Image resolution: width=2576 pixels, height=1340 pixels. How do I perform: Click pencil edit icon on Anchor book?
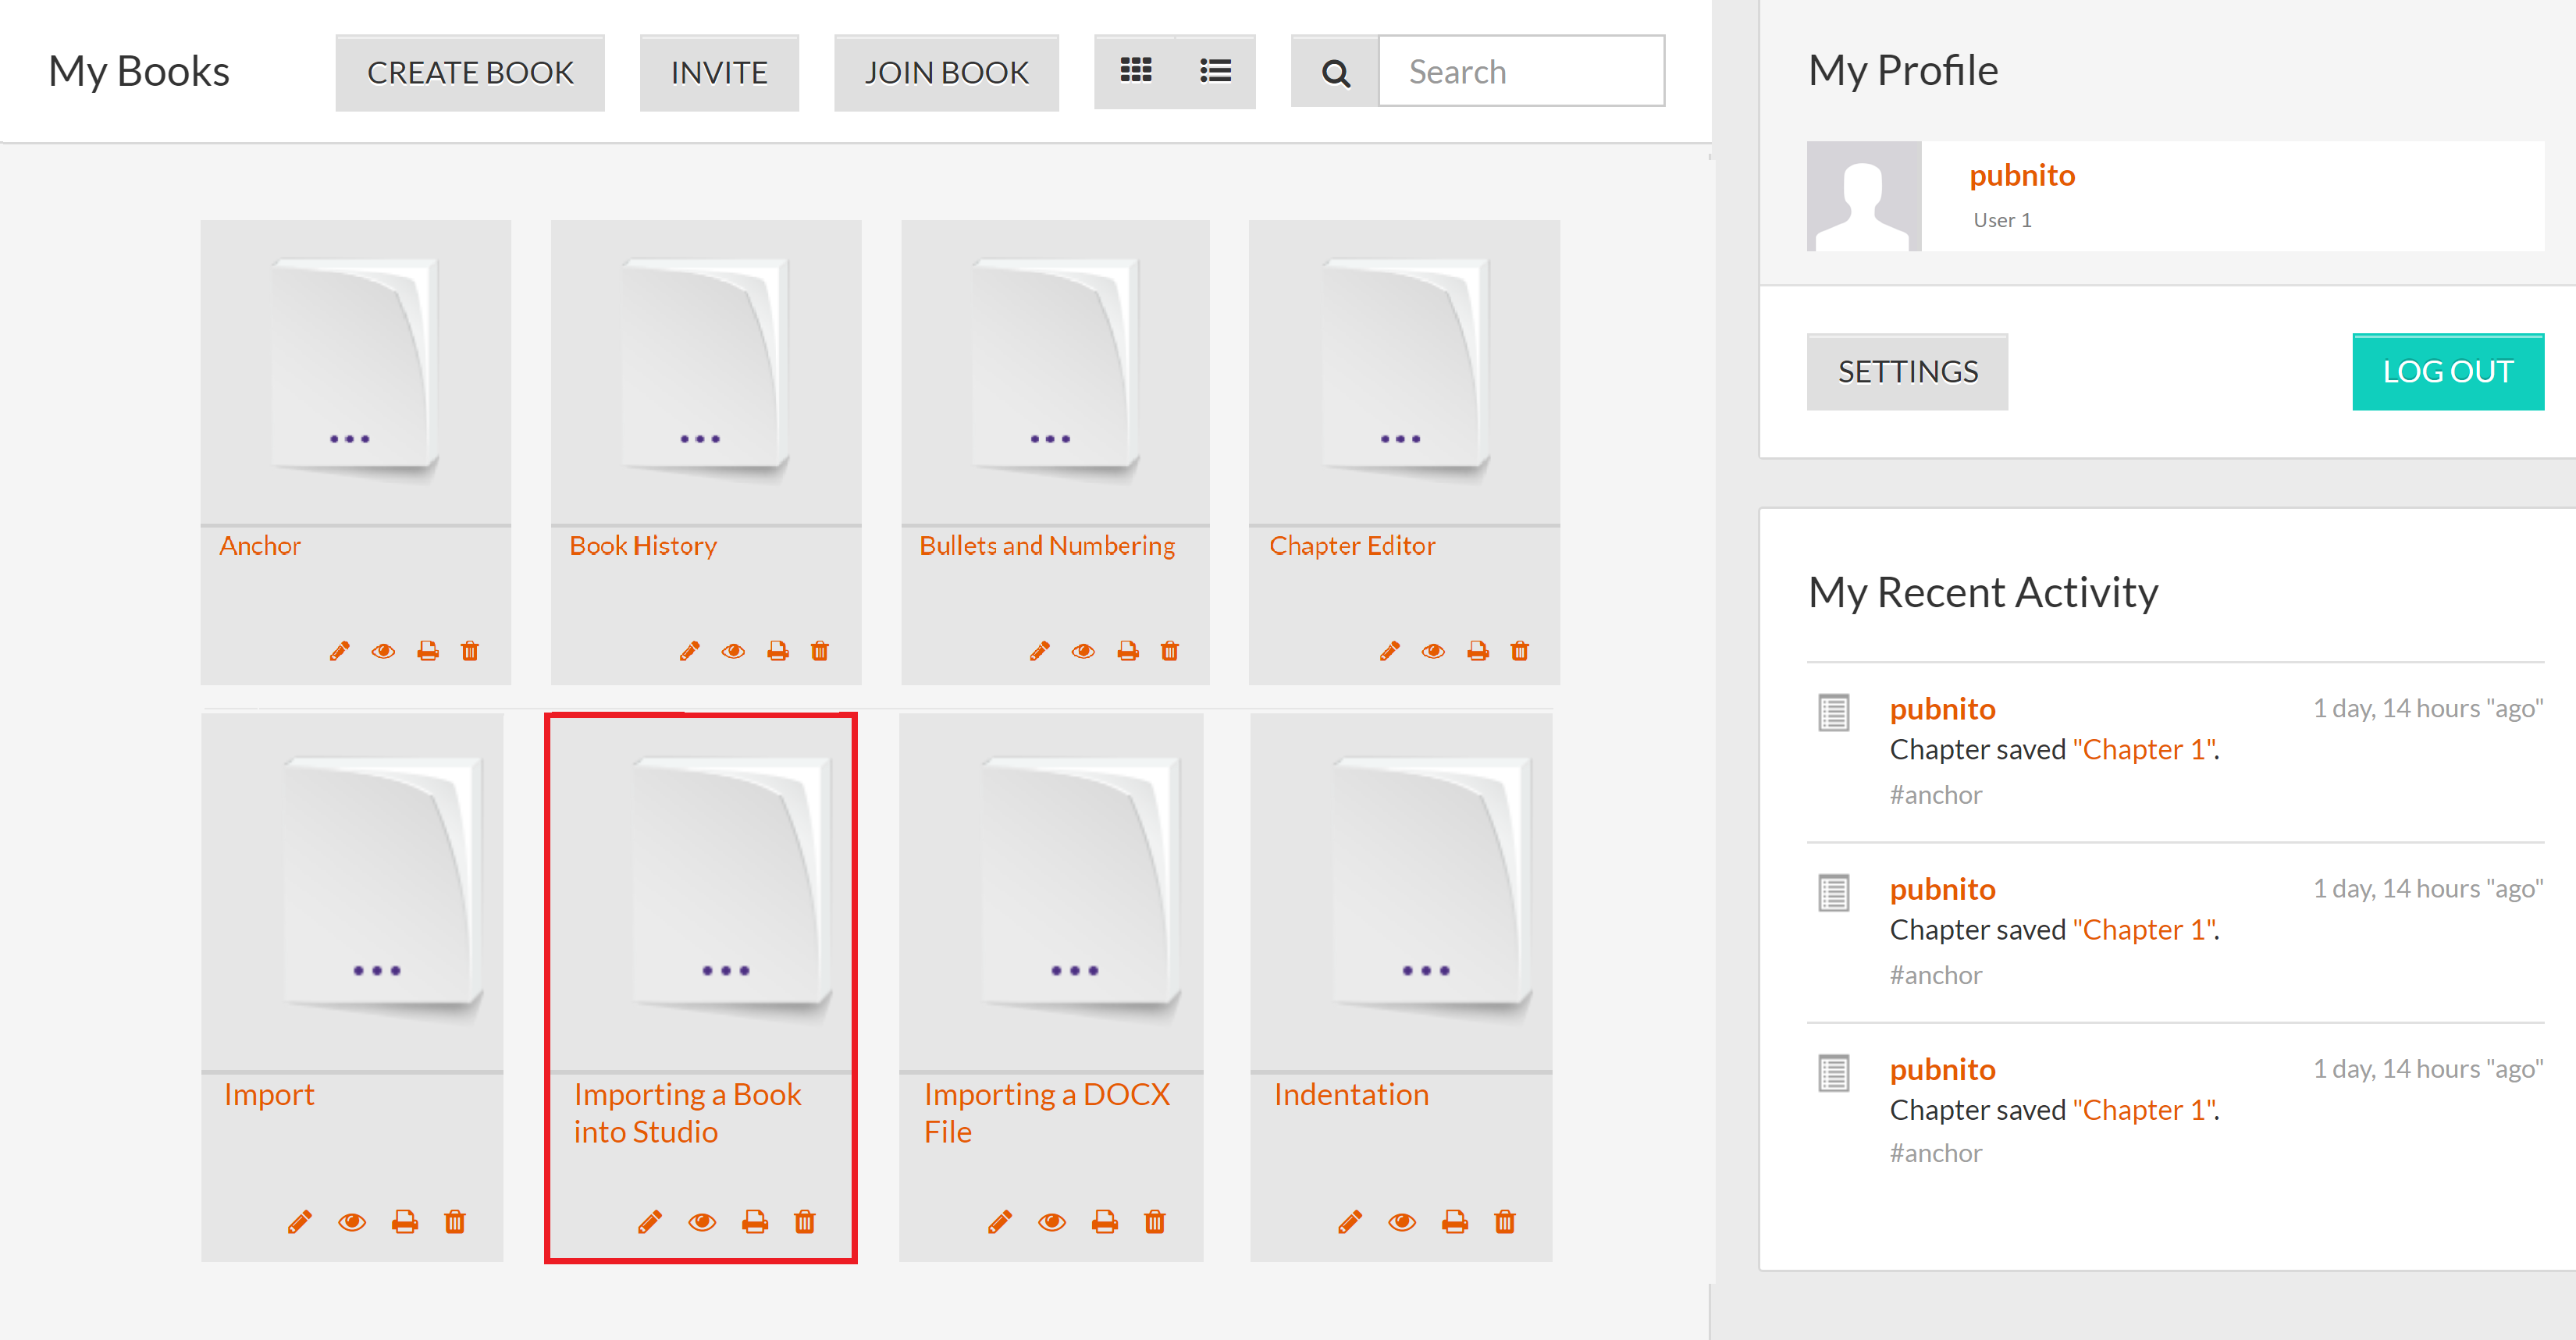pos(339,652)
